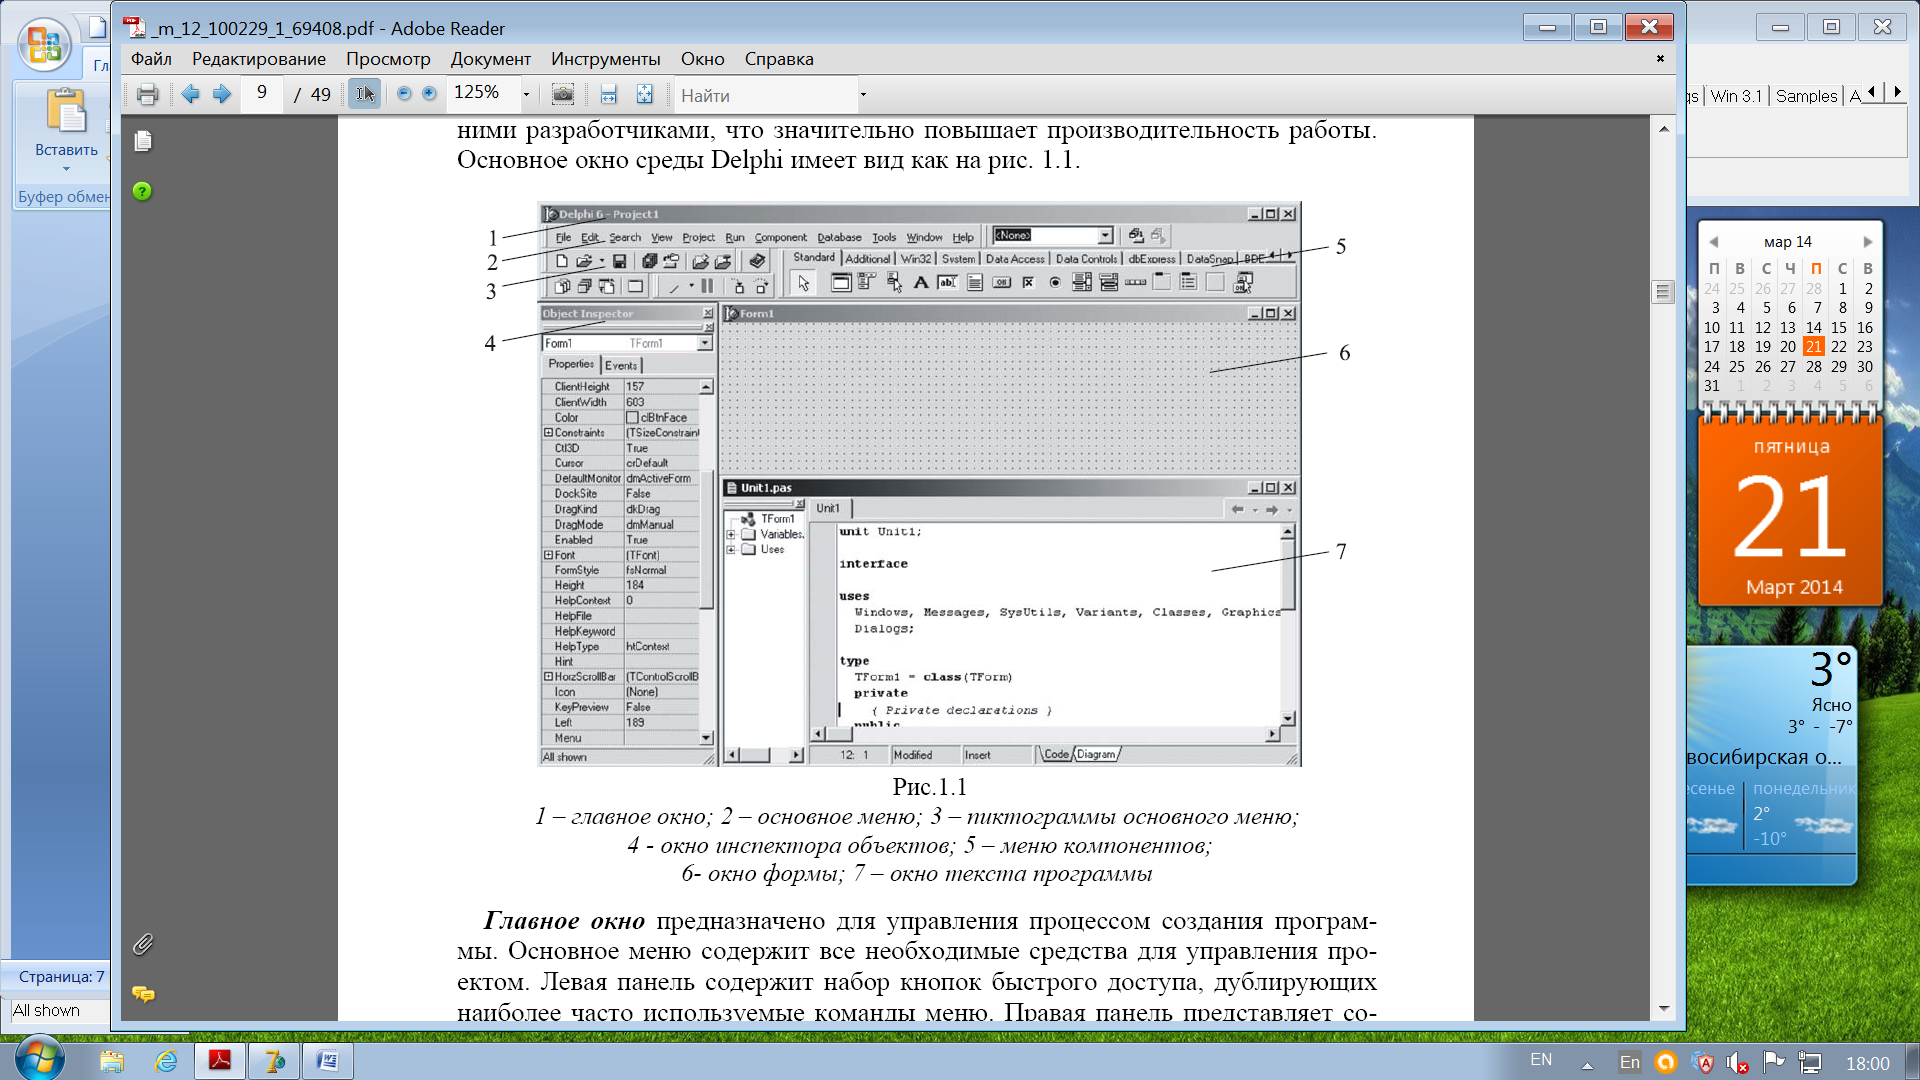Open the Find options dropdown arrow

pyautogui.click(x=863, y=95)
